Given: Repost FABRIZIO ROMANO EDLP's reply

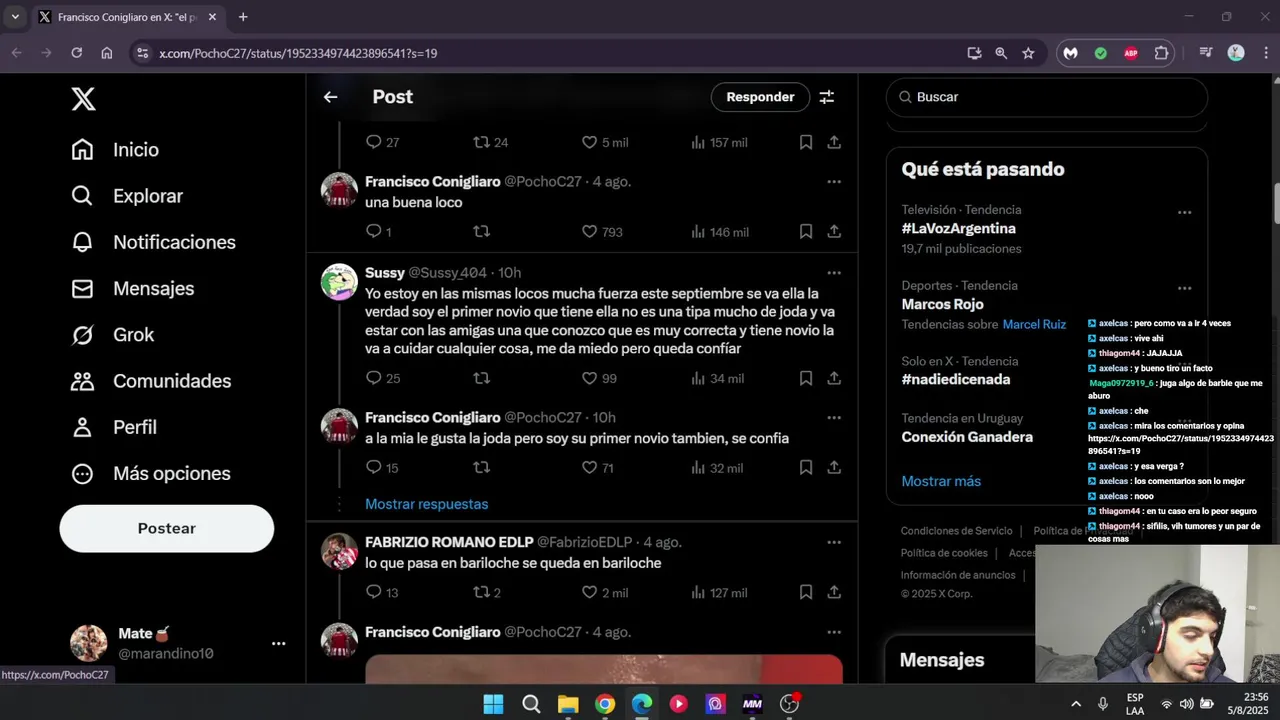Looking at the screenshot, I should pos(486,592).
